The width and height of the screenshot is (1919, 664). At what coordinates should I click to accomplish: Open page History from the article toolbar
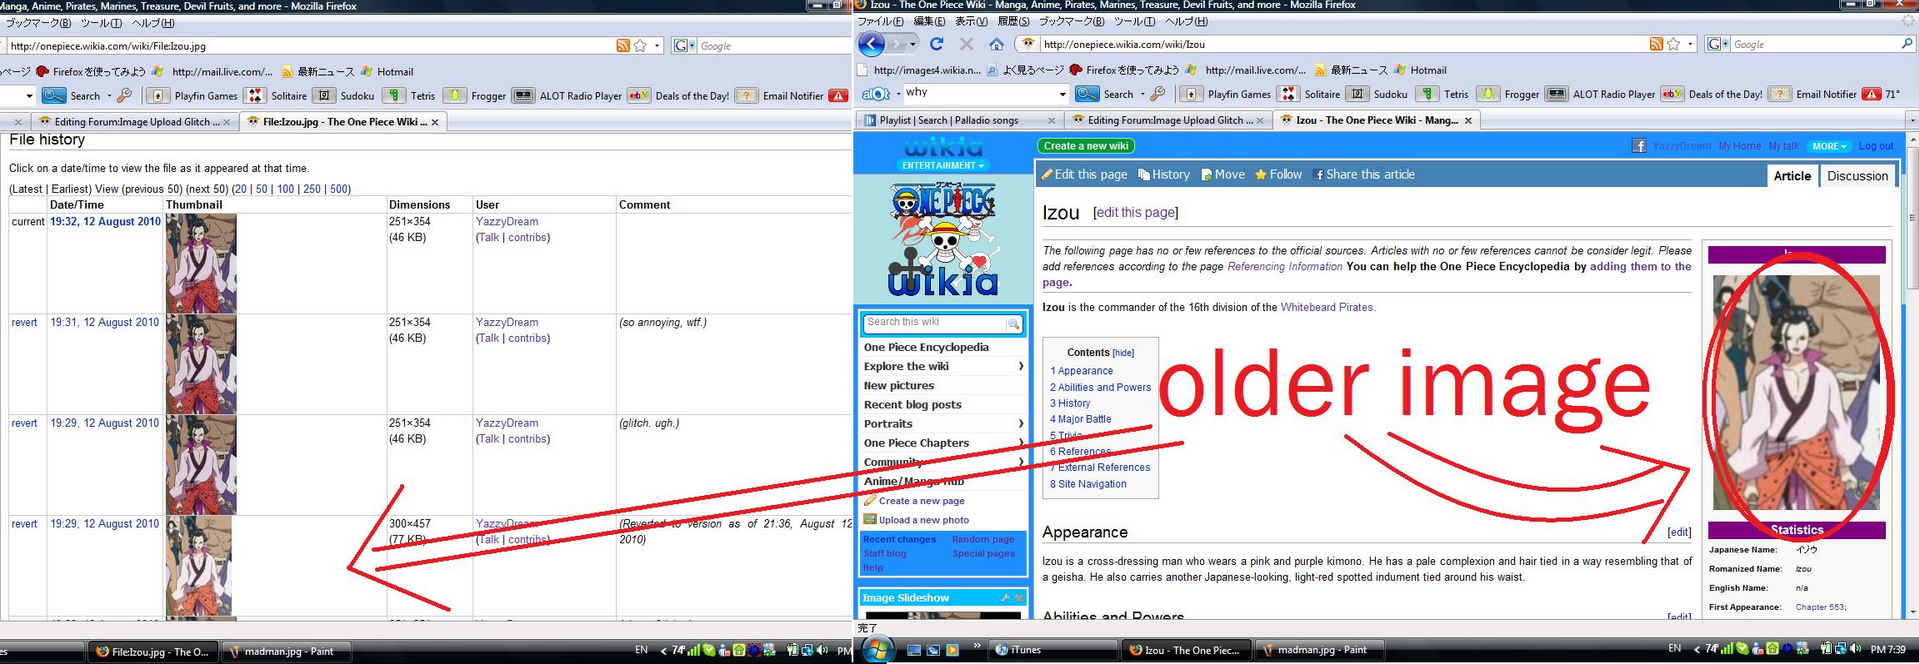click(1164, 175)
